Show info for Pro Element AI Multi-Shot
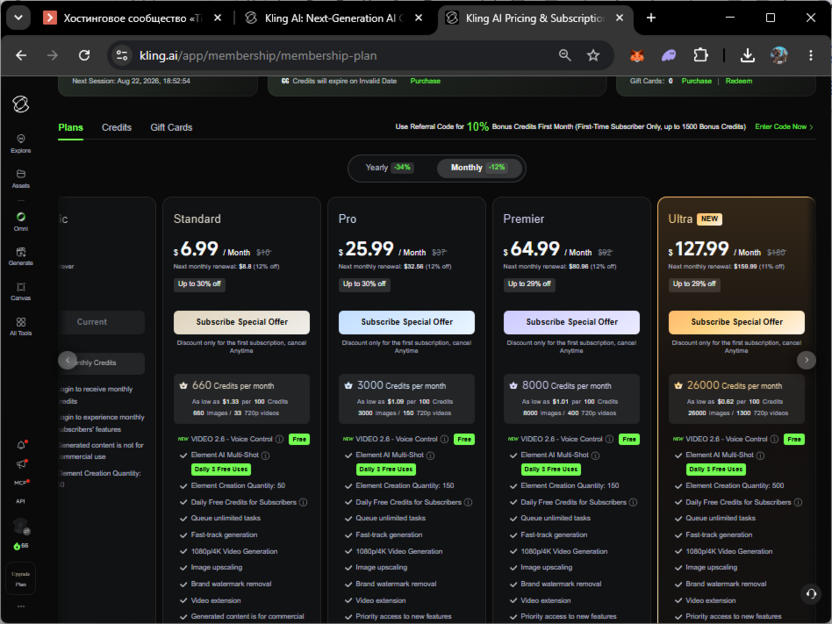 click(430, 455)
